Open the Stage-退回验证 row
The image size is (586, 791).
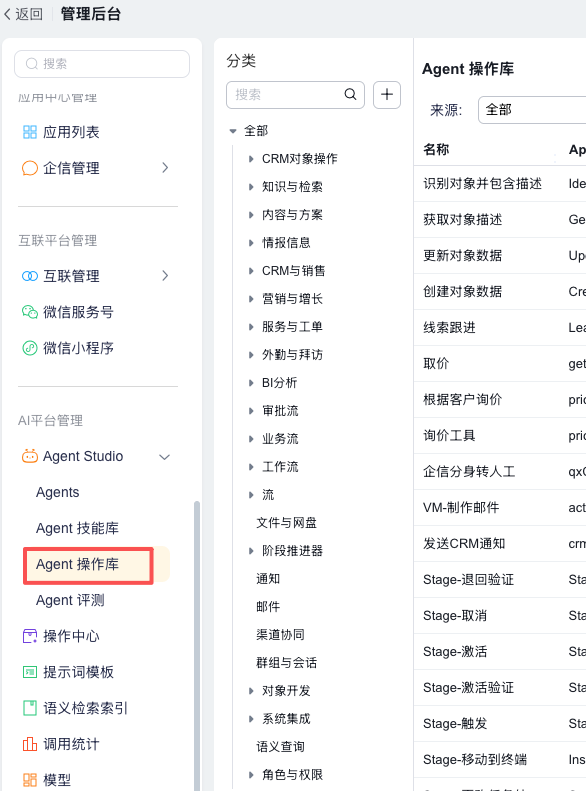pyautogui.click(x=500, y=580)
